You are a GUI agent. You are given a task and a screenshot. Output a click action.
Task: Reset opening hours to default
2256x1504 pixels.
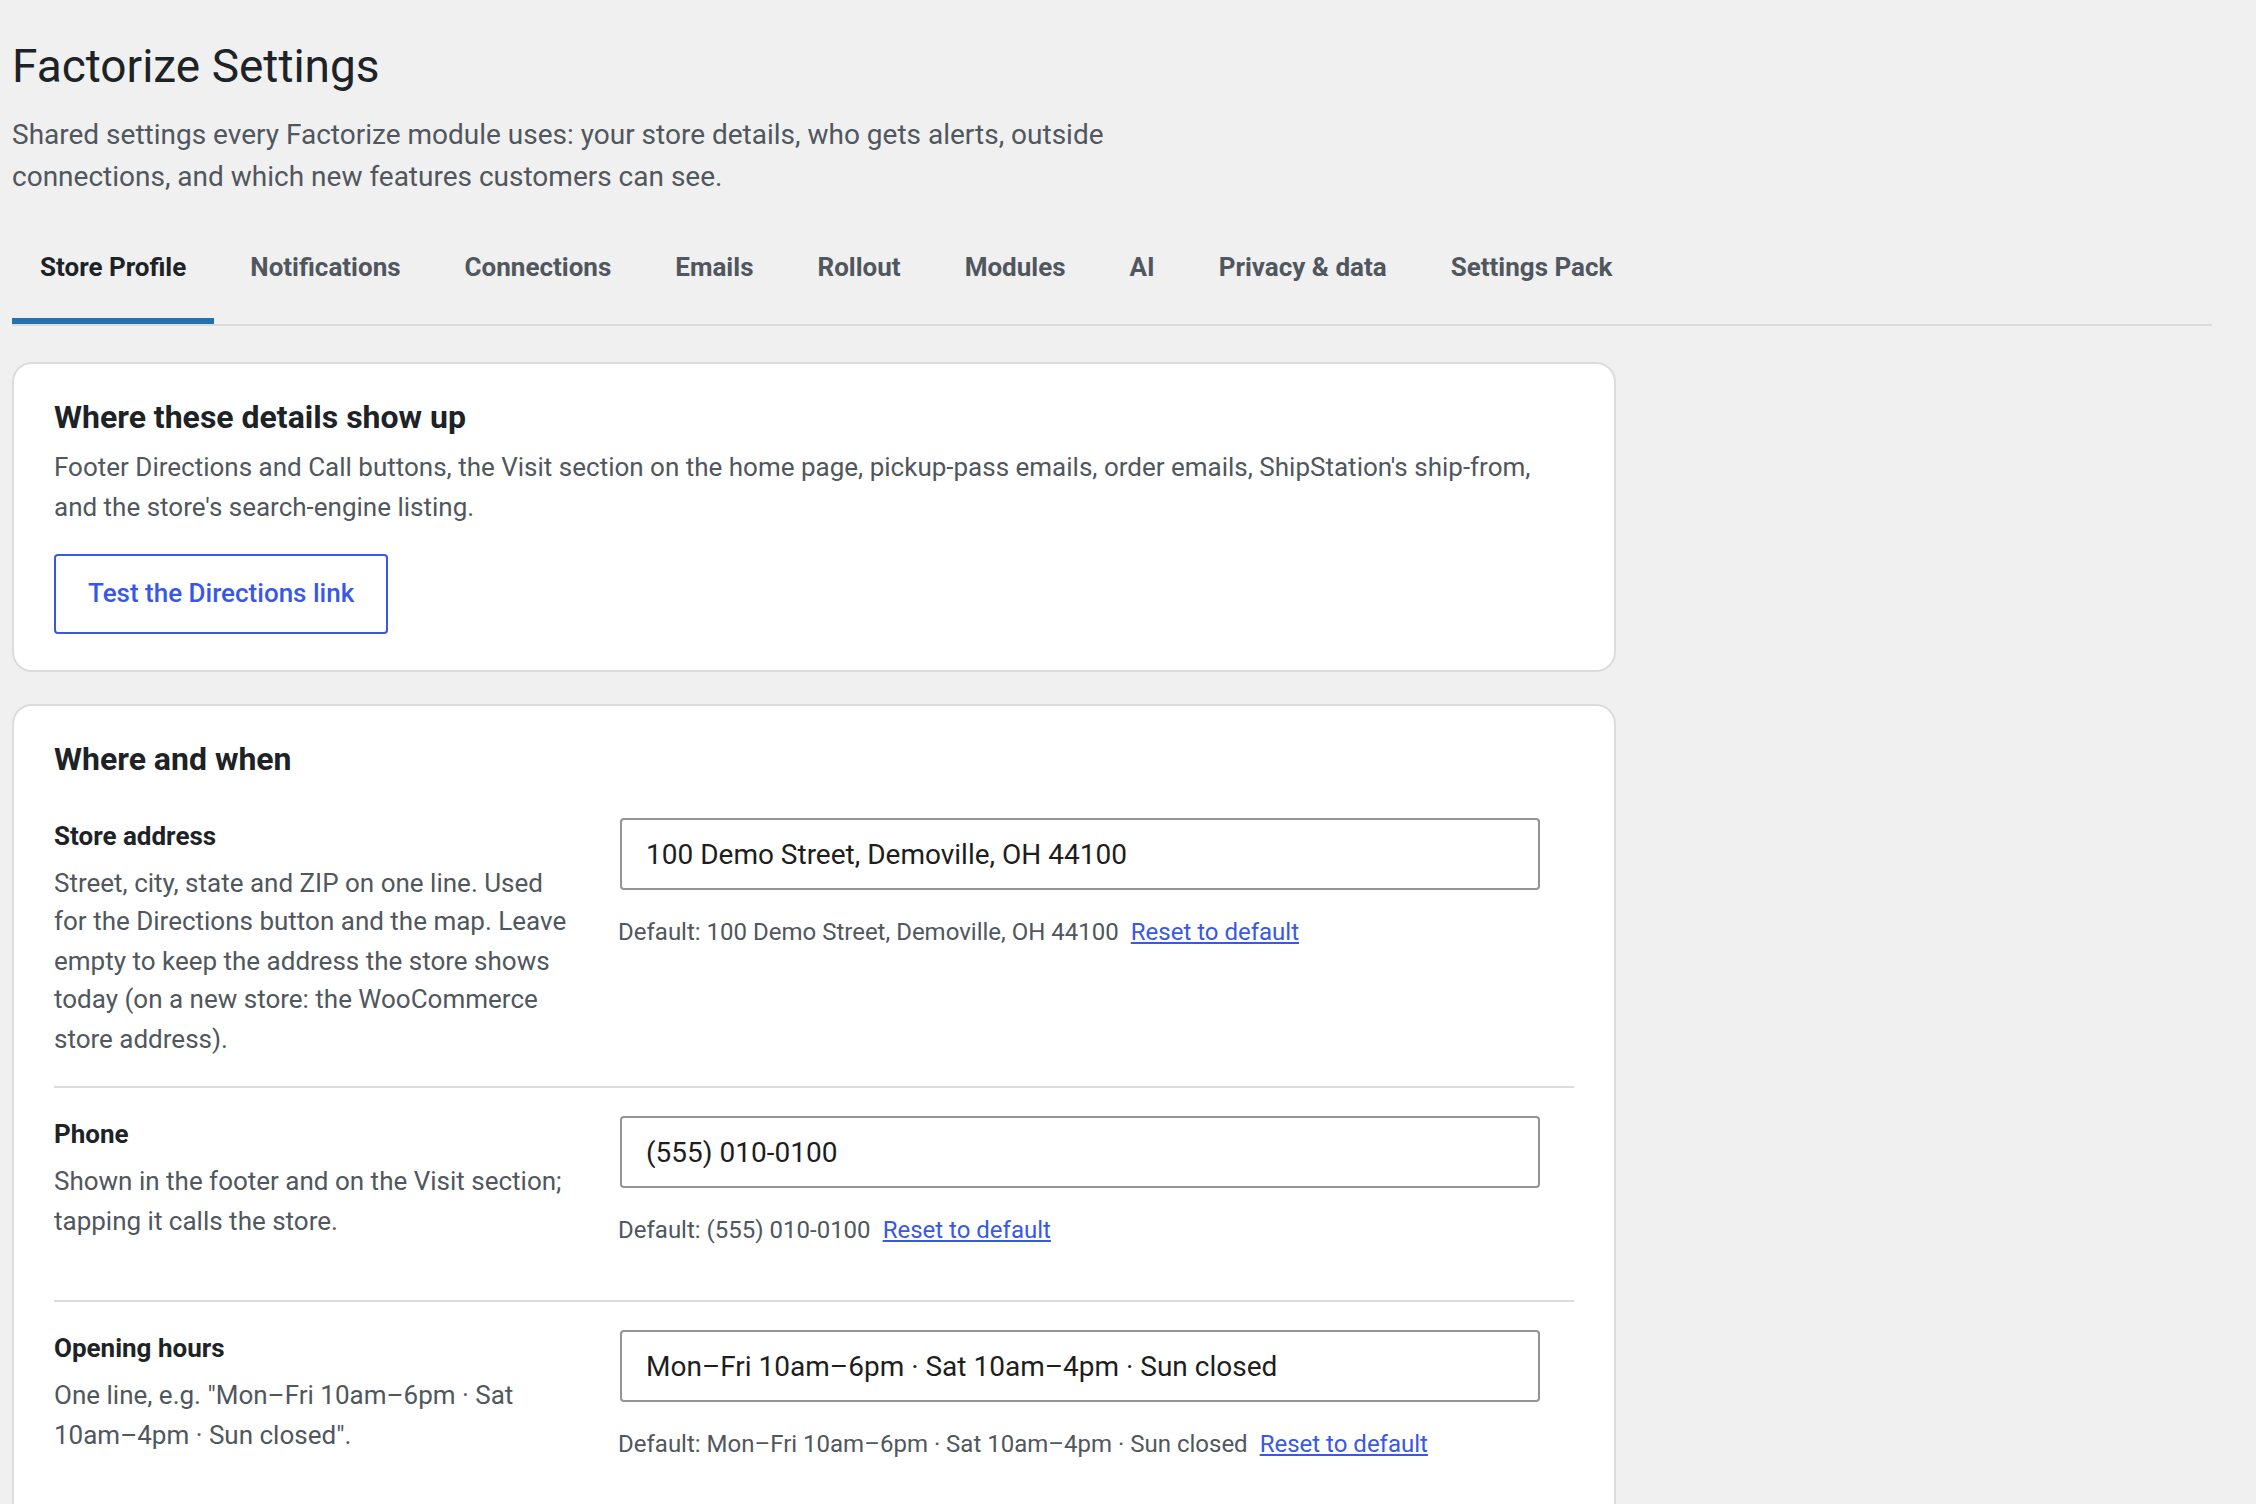pos(1343,1444)
